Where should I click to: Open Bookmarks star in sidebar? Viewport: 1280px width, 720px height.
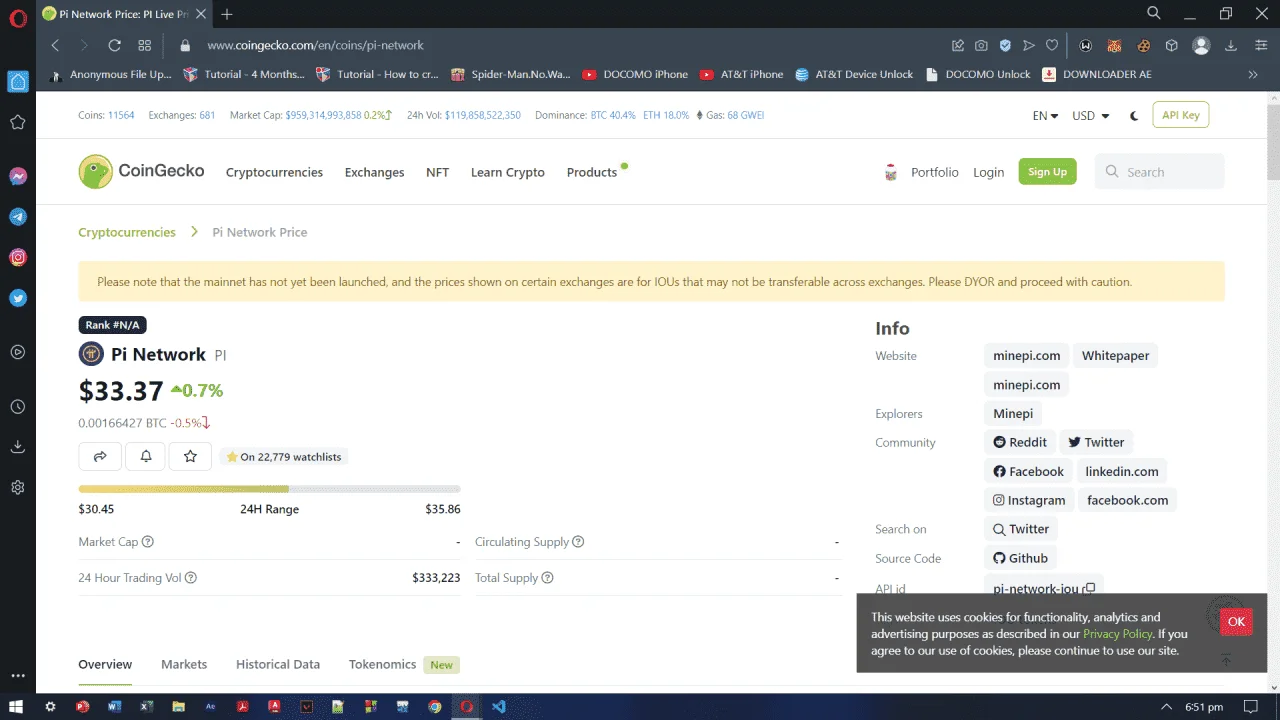click(17, 122)
